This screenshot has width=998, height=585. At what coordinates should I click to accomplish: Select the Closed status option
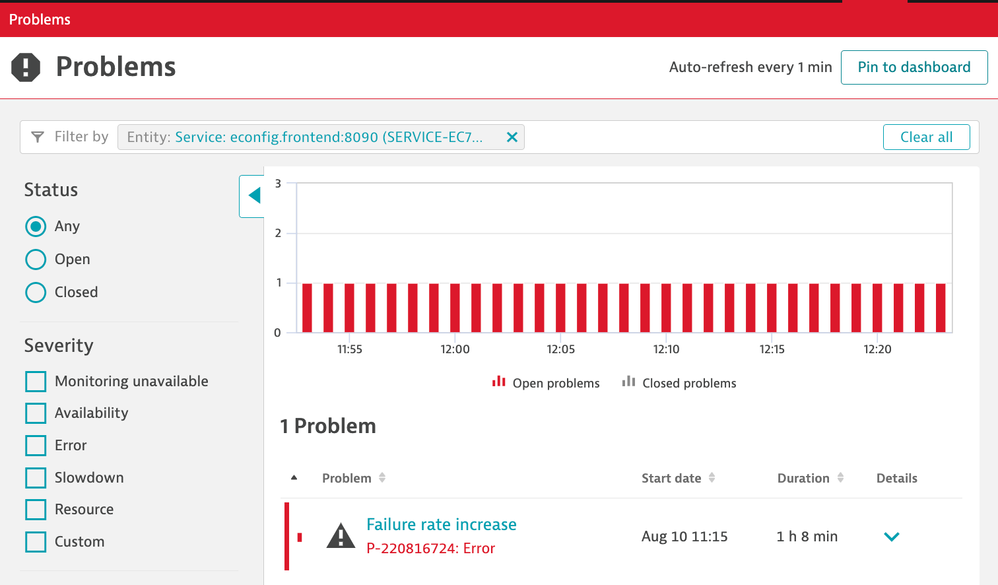(36, 293)
